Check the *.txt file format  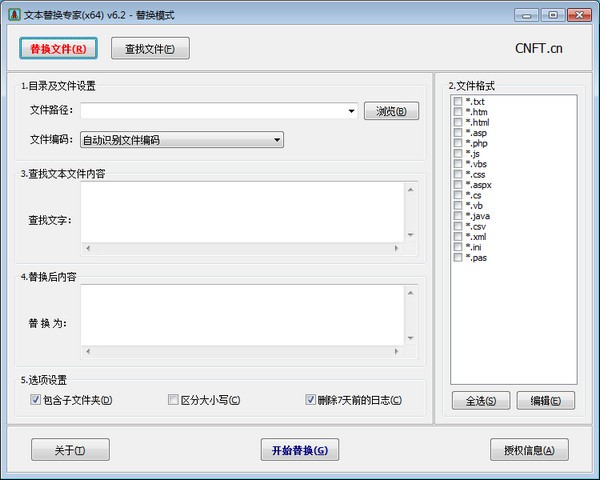[x=458, y=102]
